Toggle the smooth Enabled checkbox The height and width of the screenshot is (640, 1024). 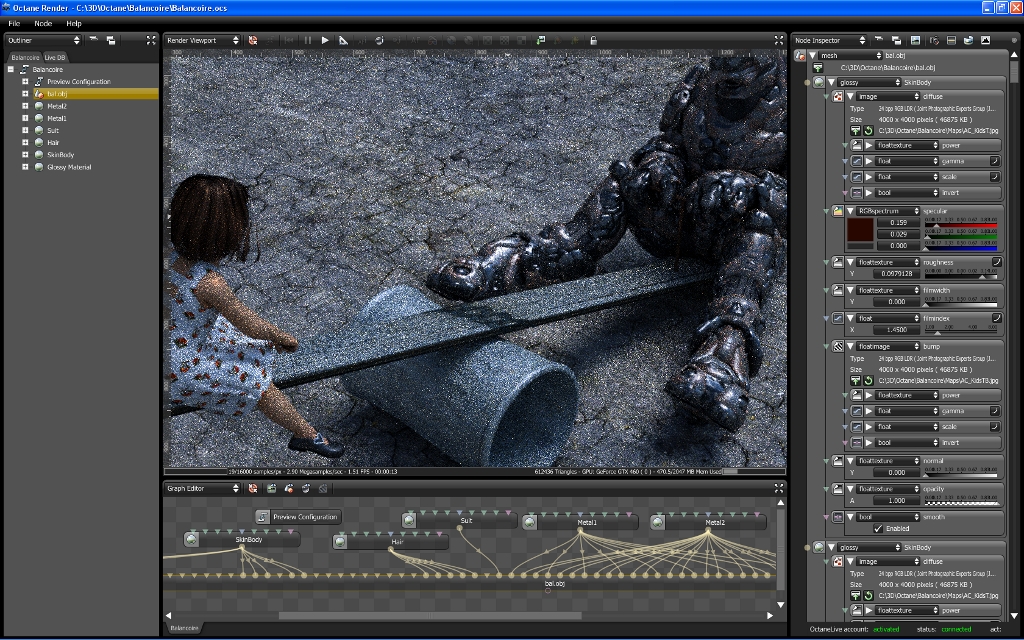pyautogui.click(x=878, y=528)
